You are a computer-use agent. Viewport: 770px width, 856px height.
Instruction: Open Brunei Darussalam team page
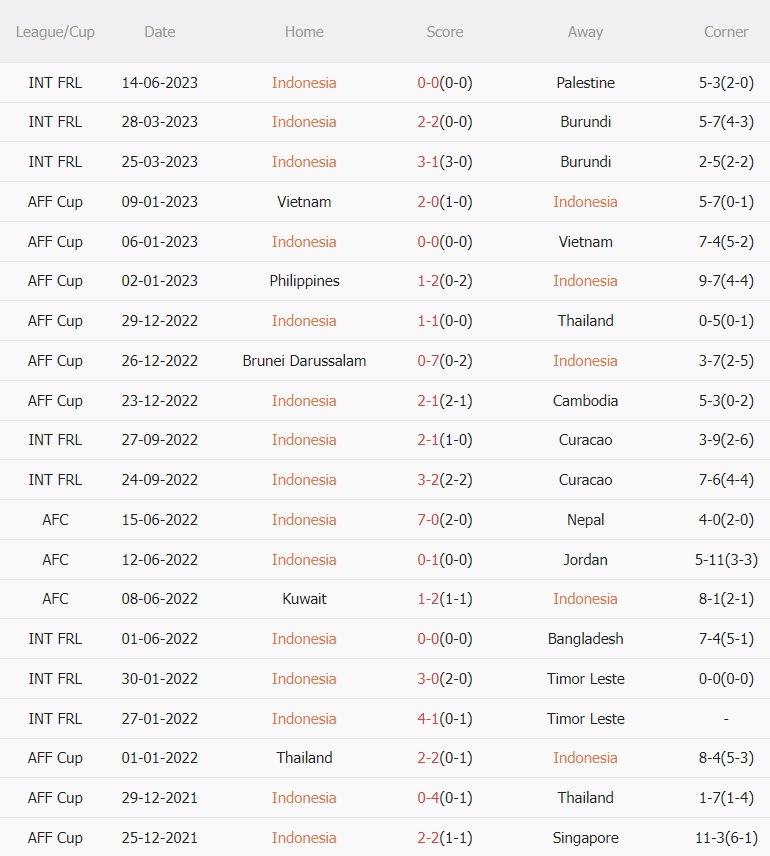pos(304,361)
